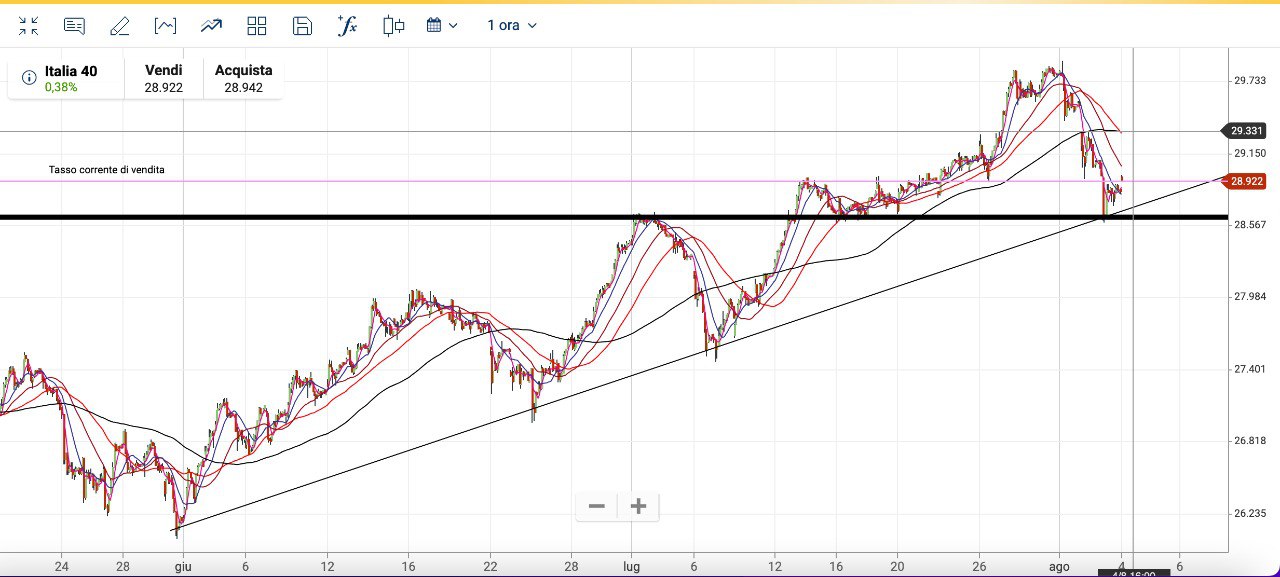Add indicator using the fx icon
The height and width of the screenshot is (577, 1280).
point(347,26)
